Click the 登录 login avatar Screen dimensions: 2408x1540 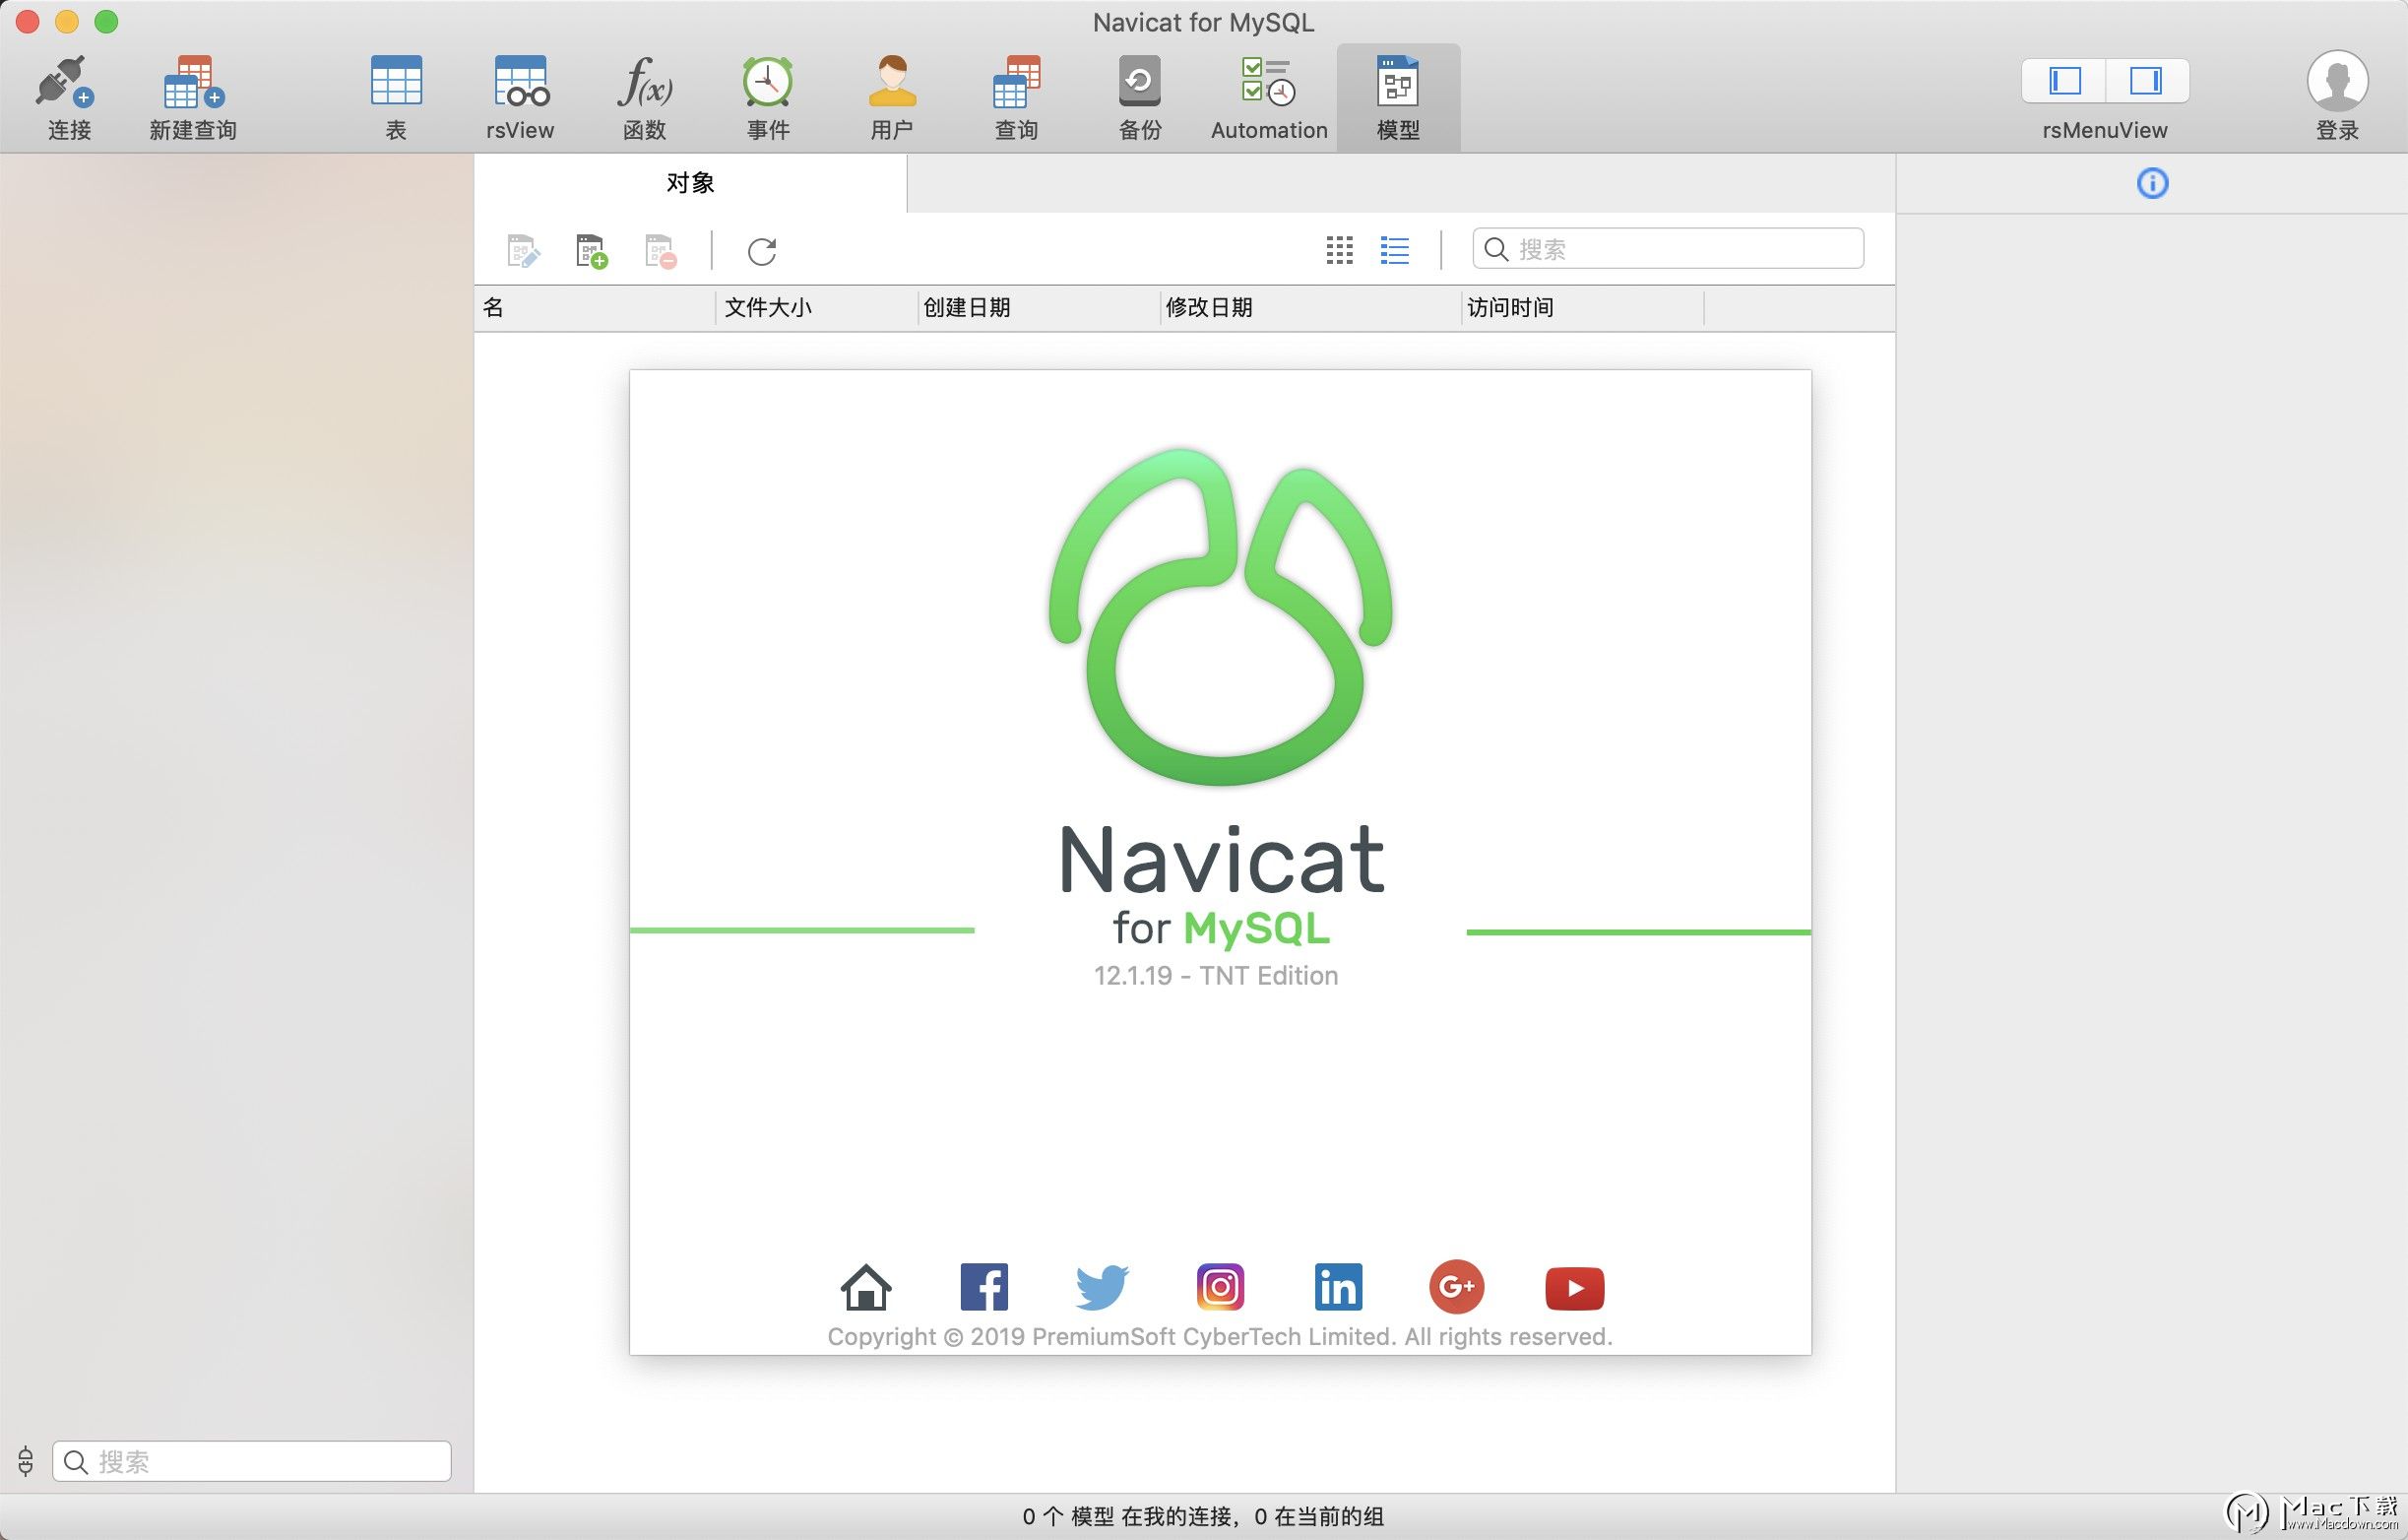click(2337, 81)
